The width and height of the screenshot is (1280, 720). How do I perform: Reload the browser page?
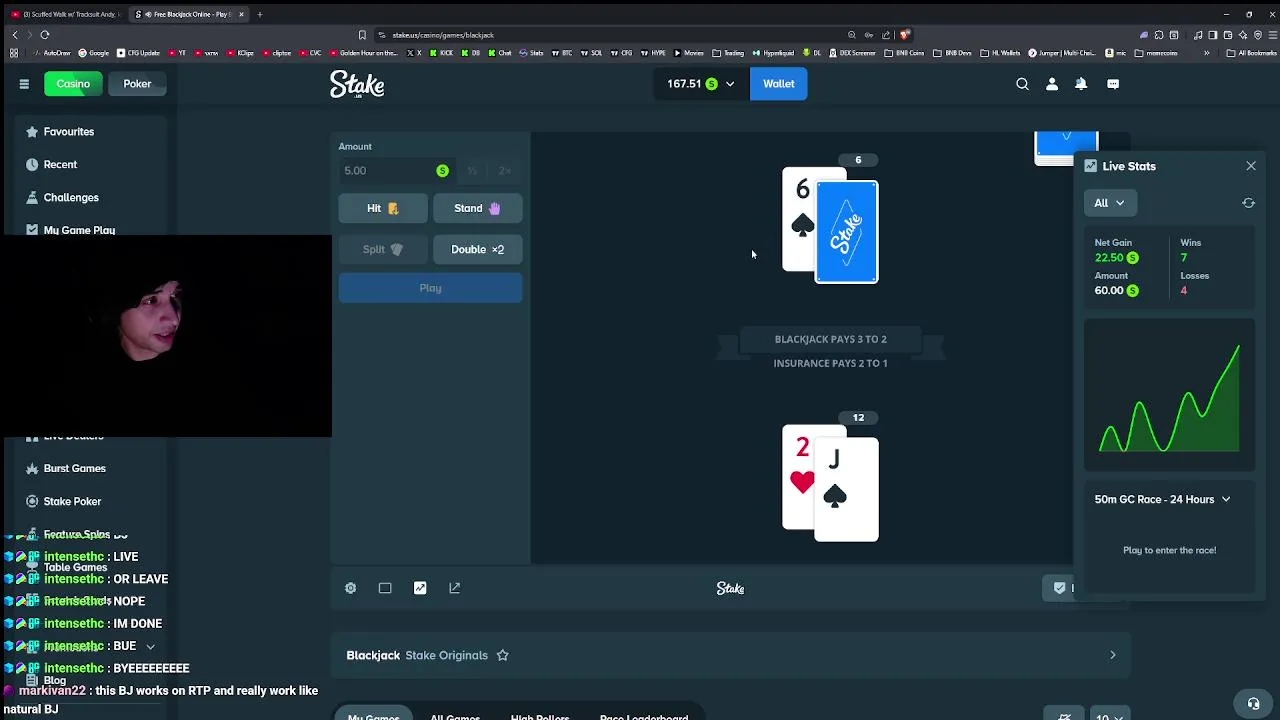click(x=44, y=34)
